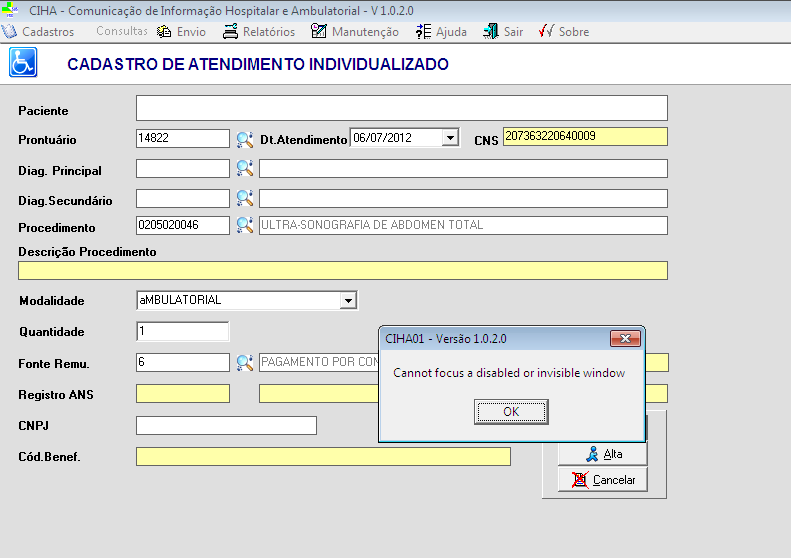Close the CIHA01 error dialog

click(x=627, y=339)
